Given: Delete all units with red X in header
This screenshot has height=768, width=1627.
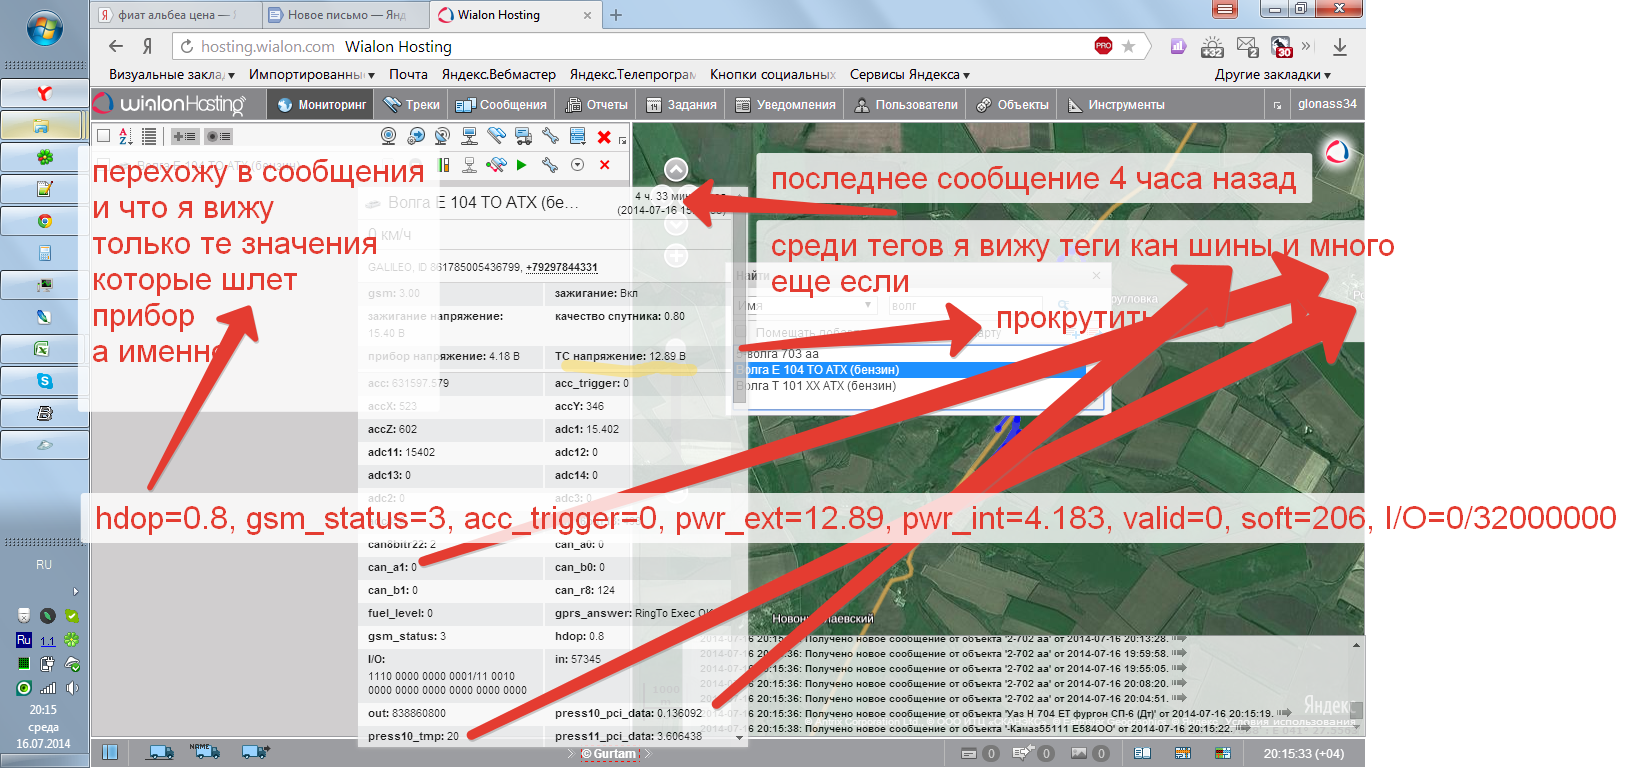Looking at the screenshot, I should pyautogui.click(x=604, y=136).
